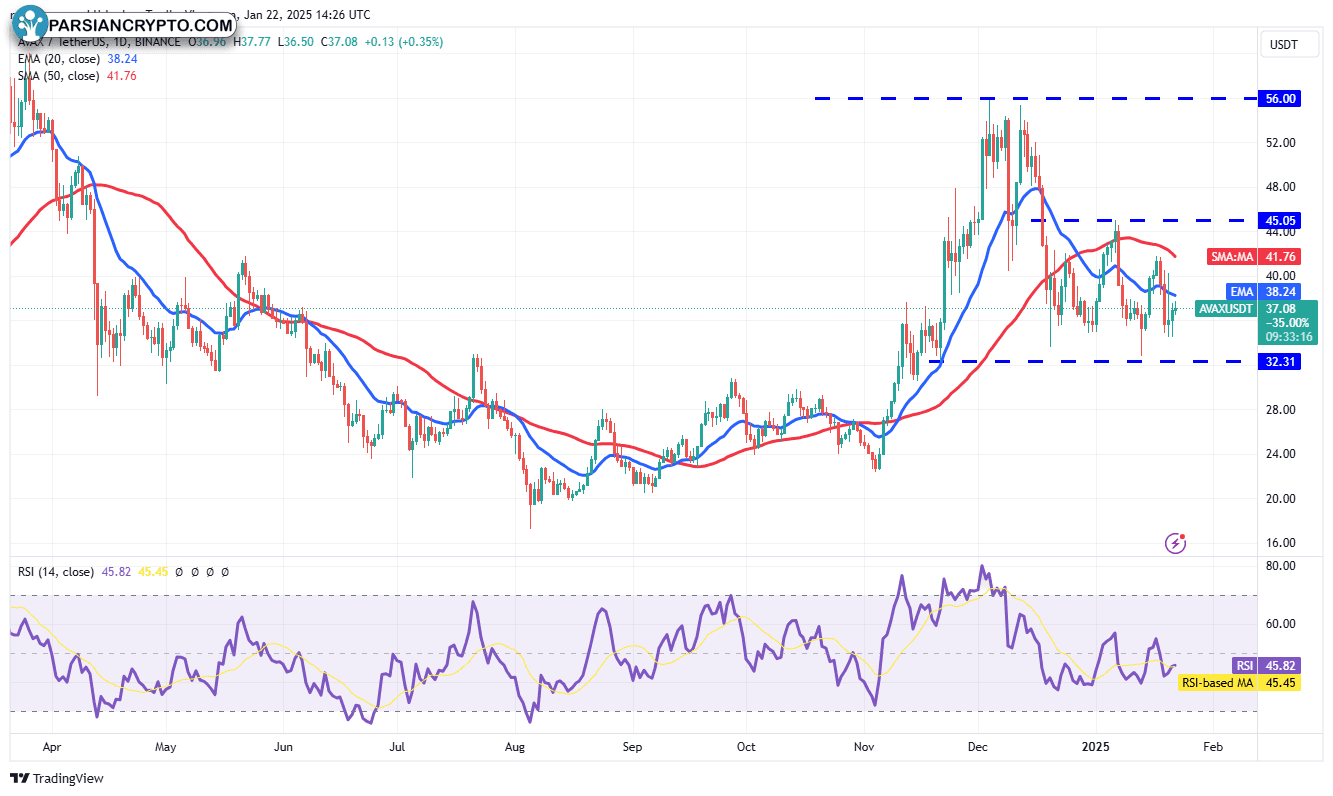Screen dimensions: 1333x796
Task: Click the EMA 38.24 axis label
Action: (1262, 291)
